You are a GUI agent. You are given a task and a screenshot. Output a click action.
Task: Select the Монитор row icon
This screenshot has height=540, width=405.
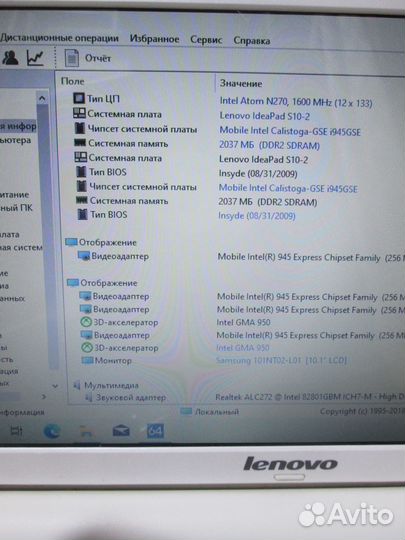point(87,361)
